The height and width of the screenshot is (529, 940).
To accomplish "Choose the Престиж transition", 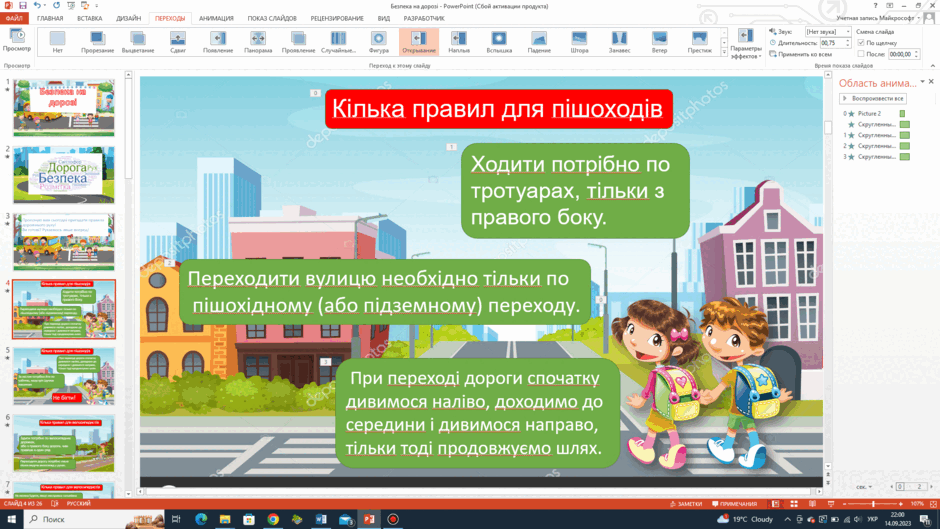I will [700, 42].
